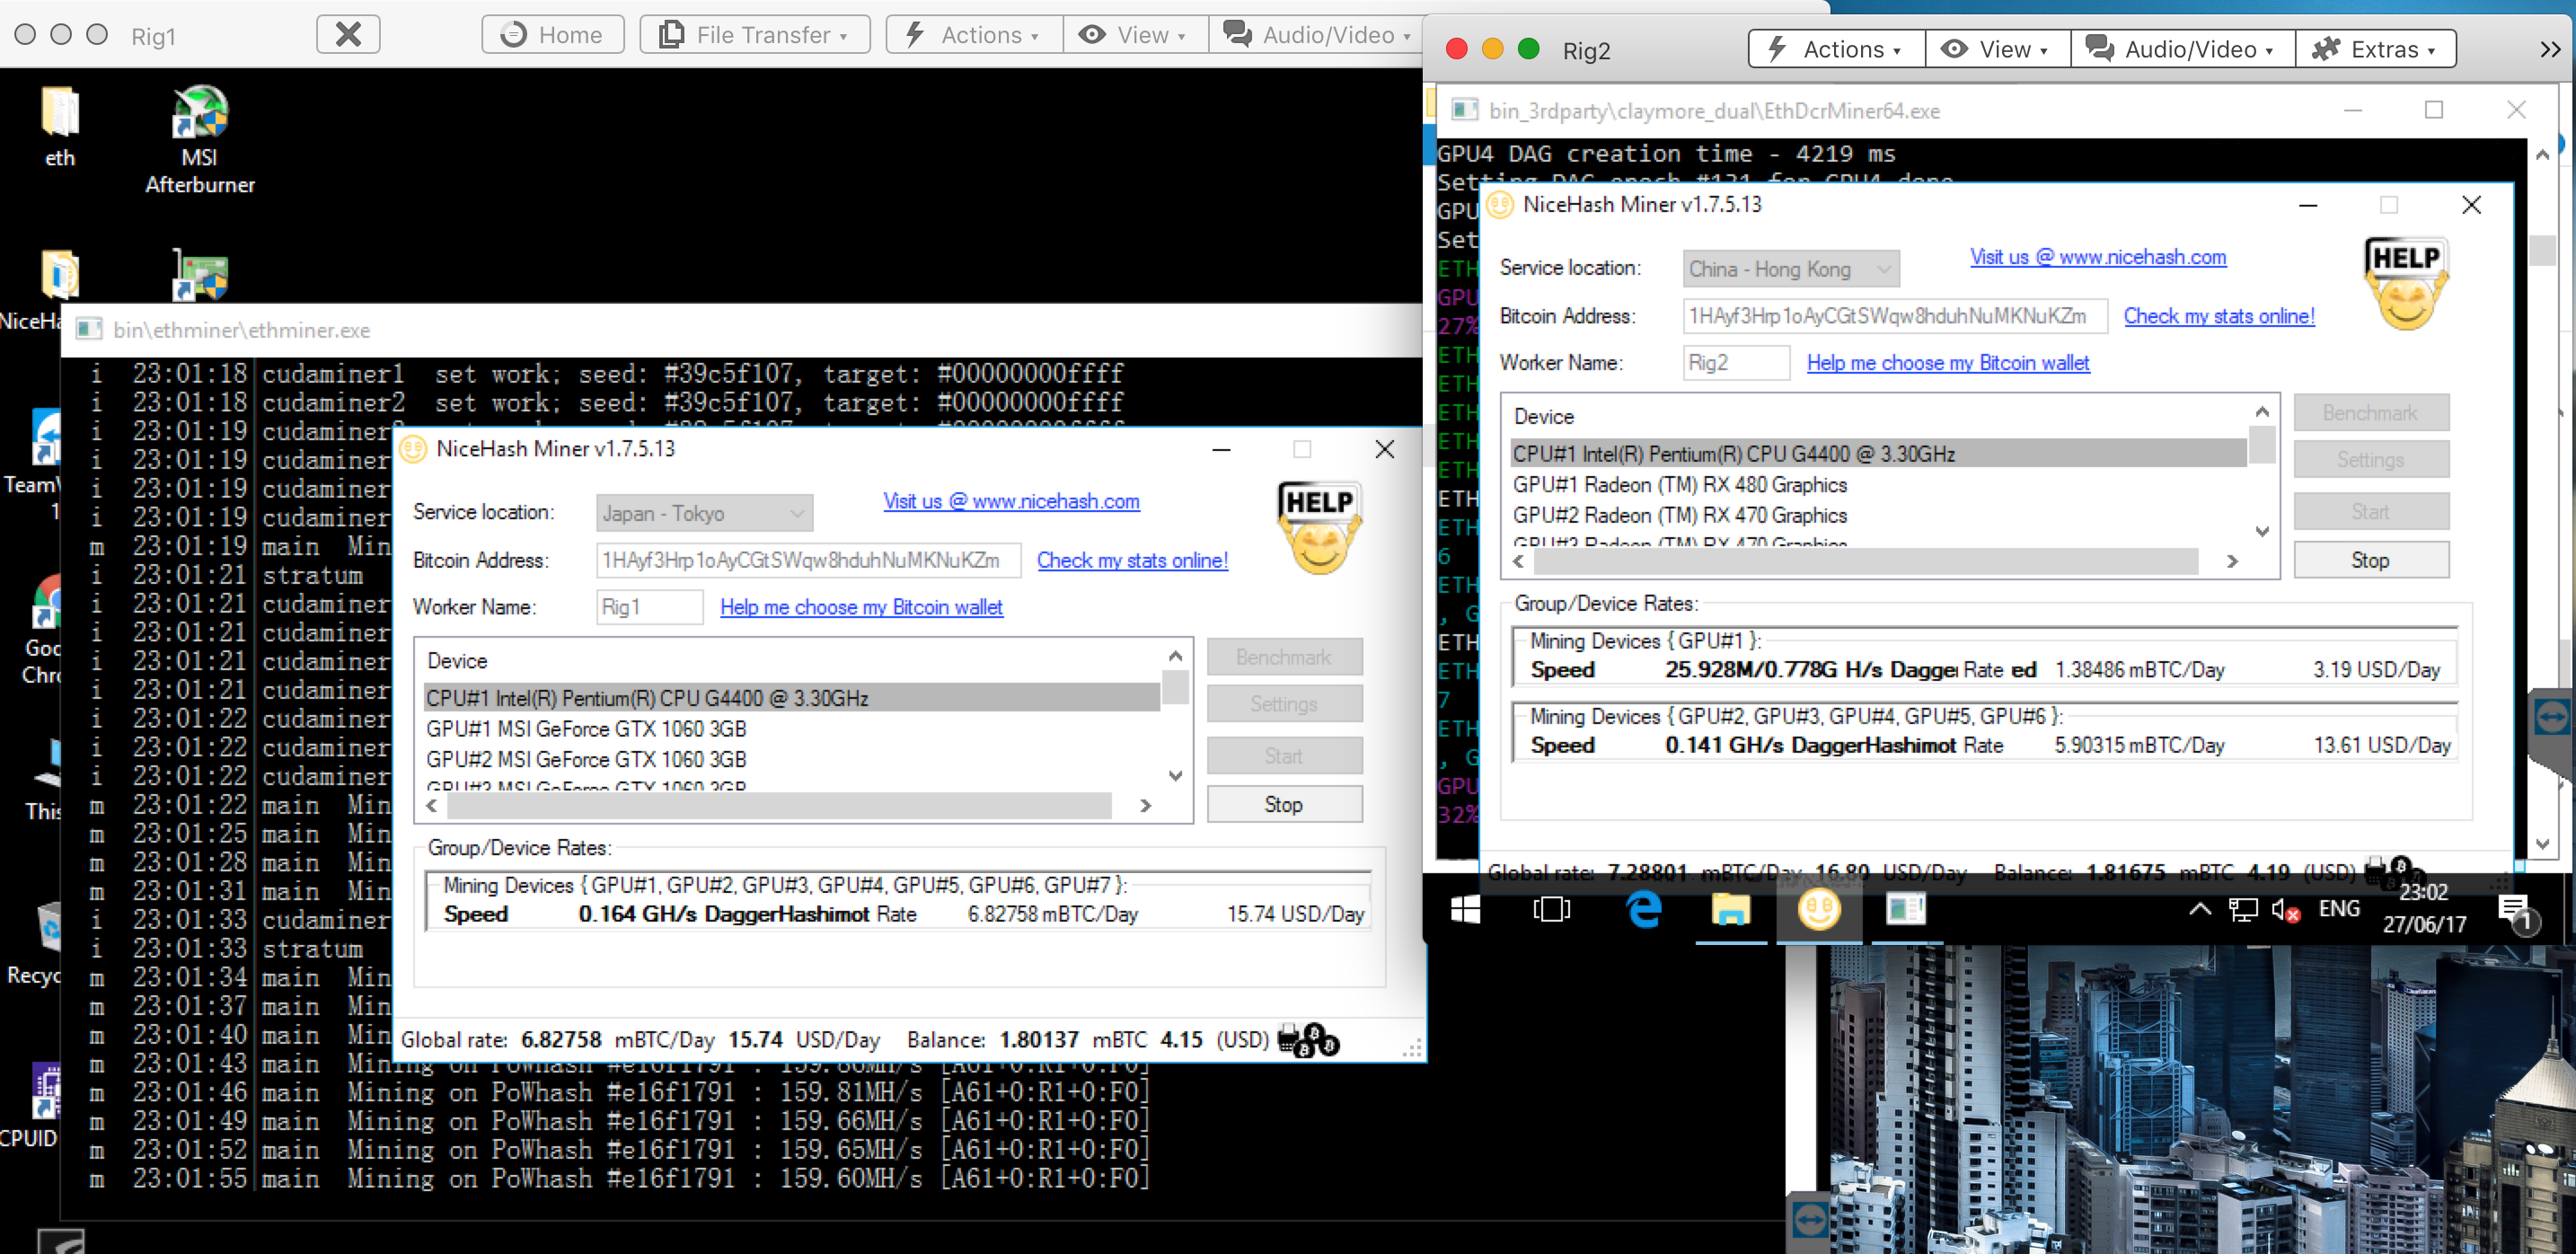Click the Stop button in Rig2 NiceHash
Viewport: 2576px width, 1254px height.
point(2370,561)
